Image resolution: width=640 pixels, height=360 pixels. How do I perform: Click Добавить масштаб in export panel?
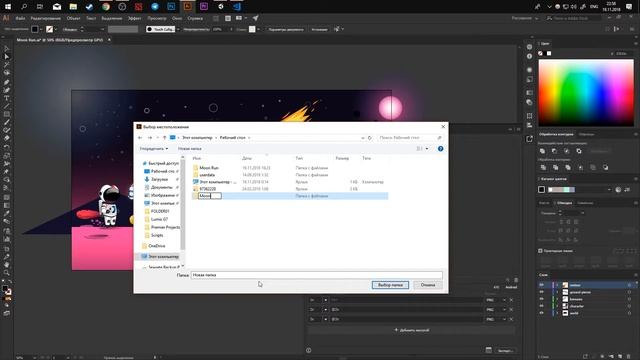pos(411,330)
